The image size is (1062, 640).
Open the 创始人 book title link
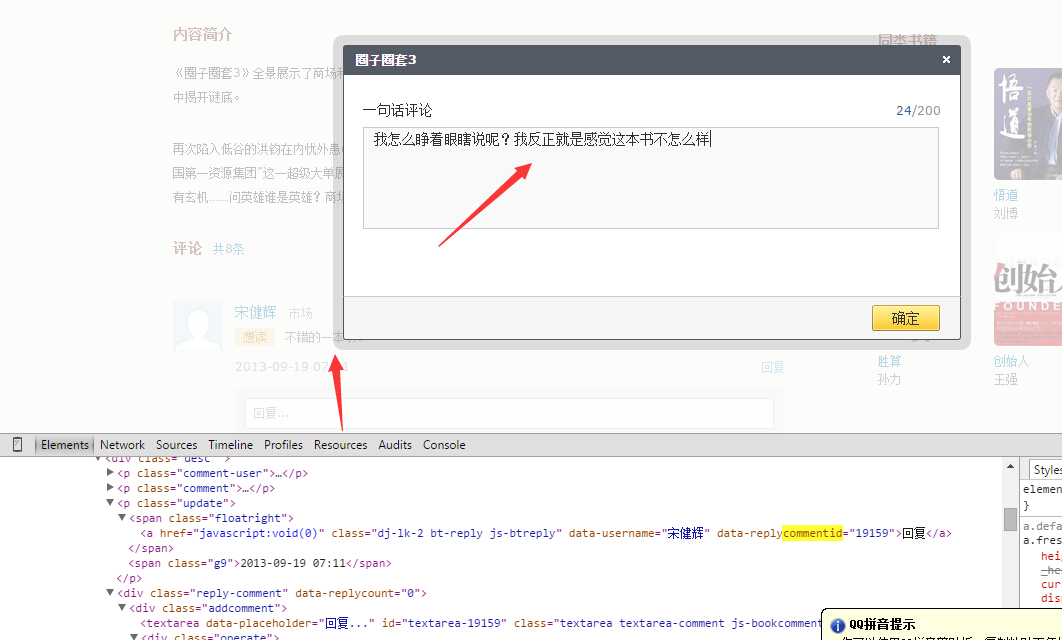[x=1011, y=361]
